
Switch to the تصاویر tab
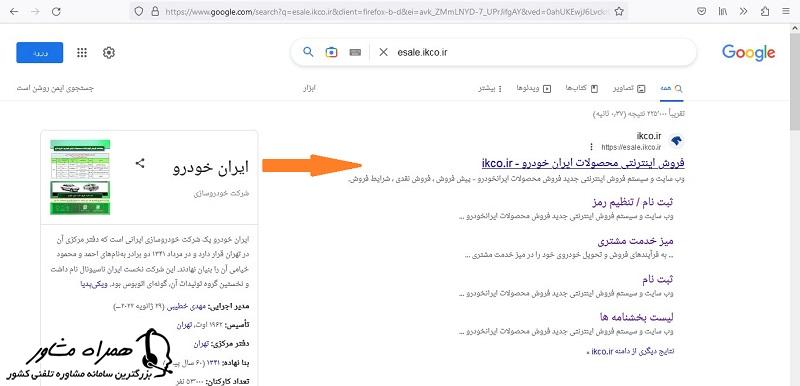tap(629, 88)
